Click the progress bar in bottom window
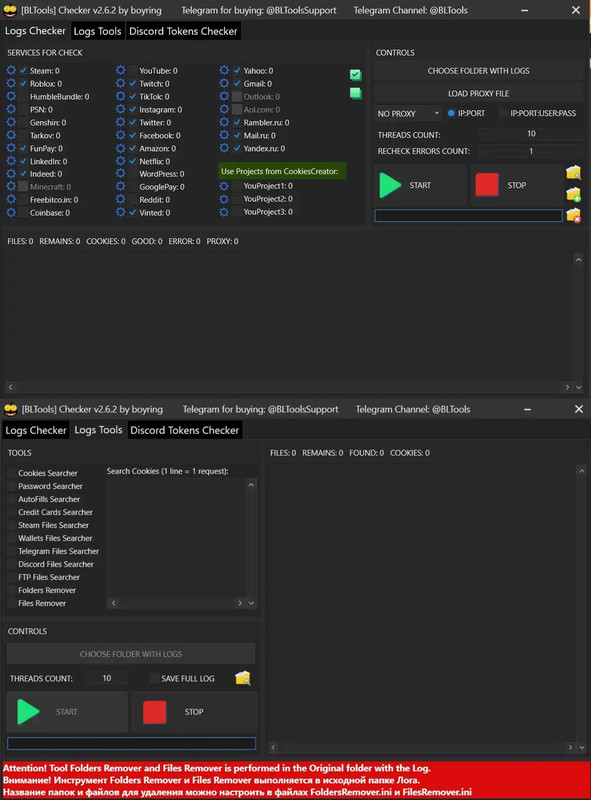 (132, 743)
